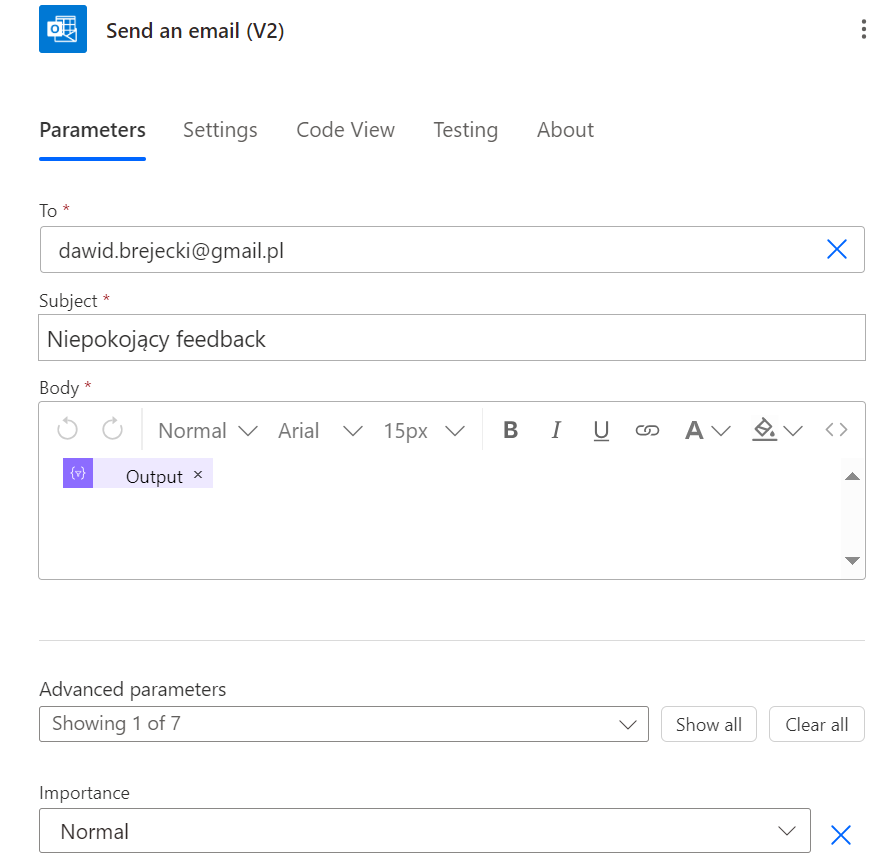This screenshot has height=865, width=892.
Task: Expand the Importance dropdown
Action: 424,831
